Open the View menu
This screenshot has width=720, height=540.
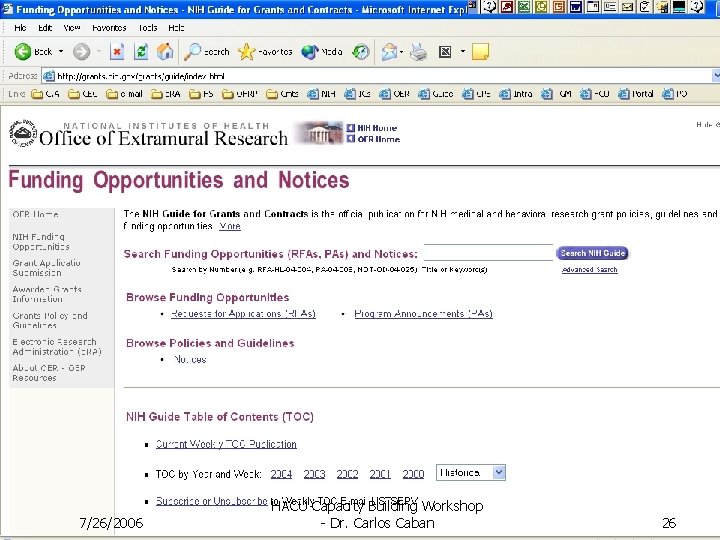tap(72, 28)
